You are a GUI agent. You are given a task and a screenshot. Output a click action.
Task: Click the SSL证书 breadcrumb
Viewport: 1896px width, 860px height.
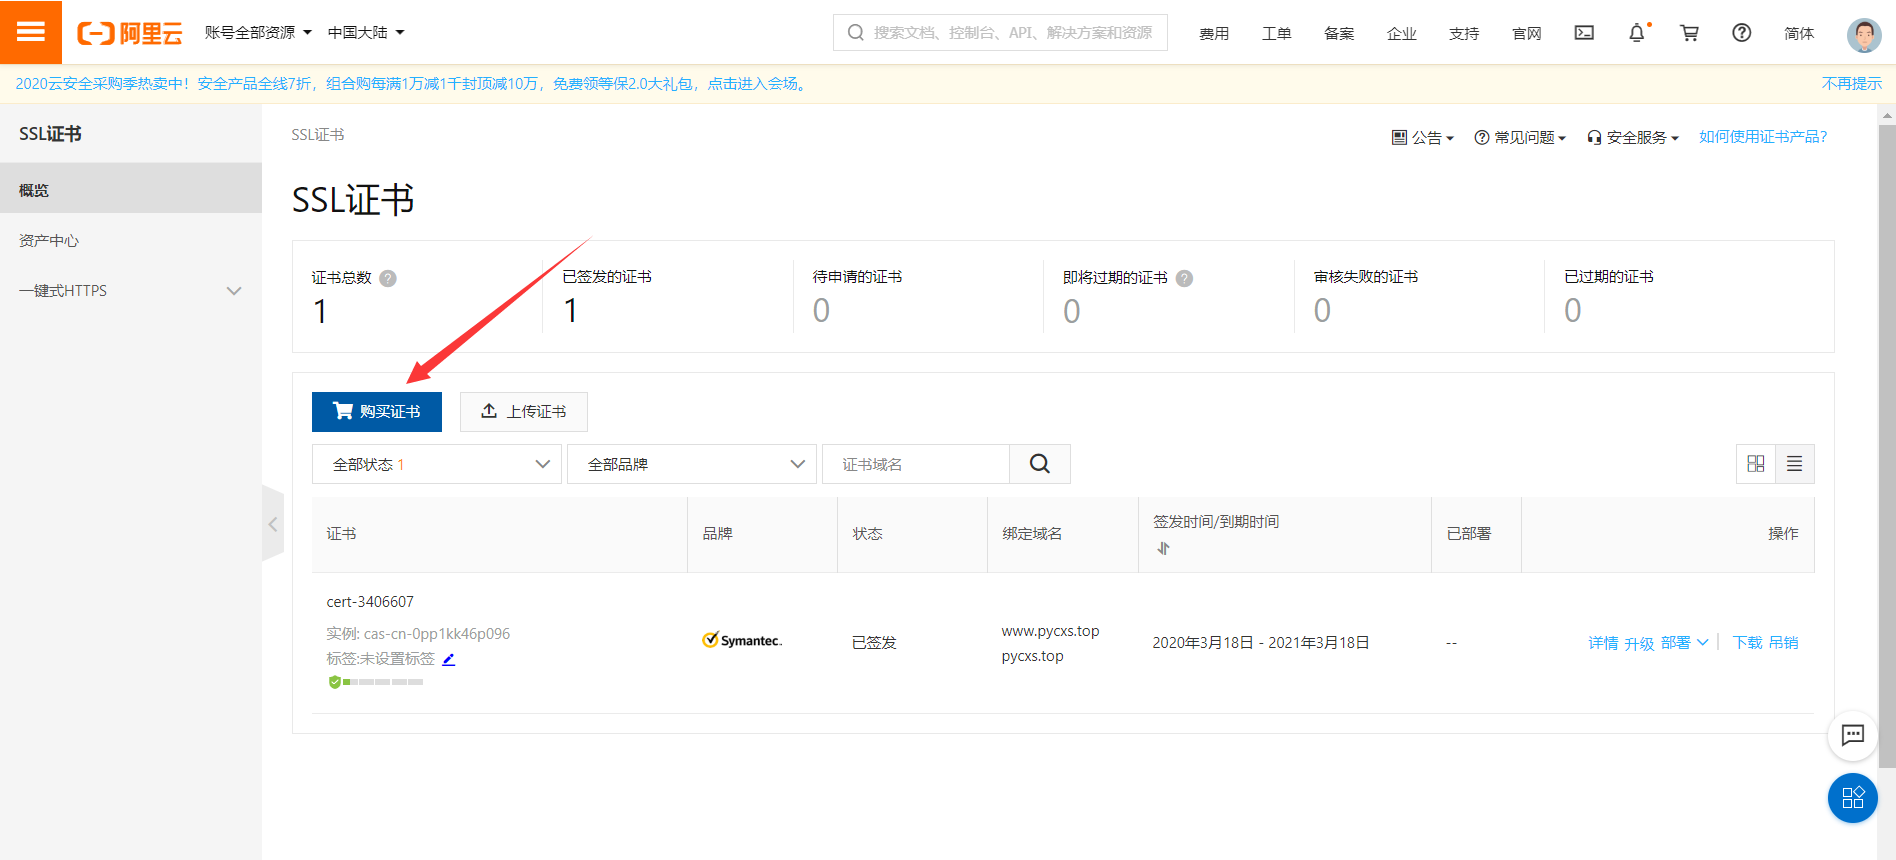(318, 135)
